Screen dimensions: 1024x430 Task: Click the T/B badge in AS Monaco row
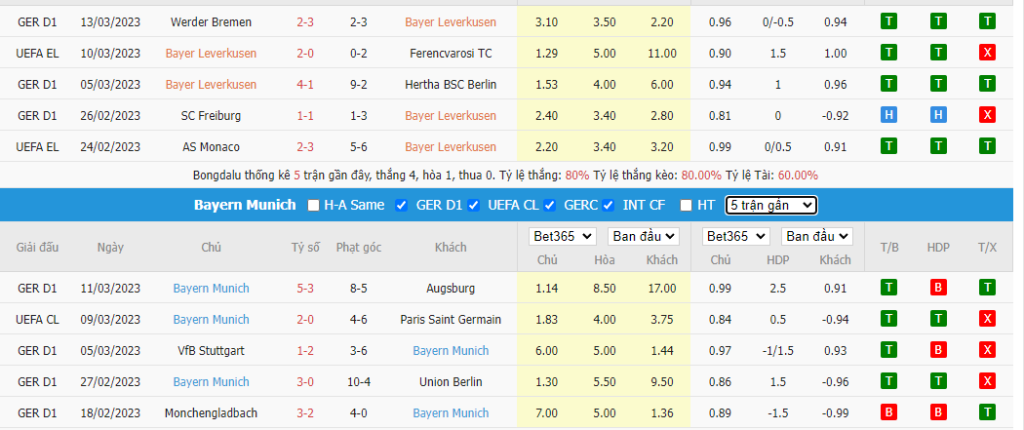[888, 146]
